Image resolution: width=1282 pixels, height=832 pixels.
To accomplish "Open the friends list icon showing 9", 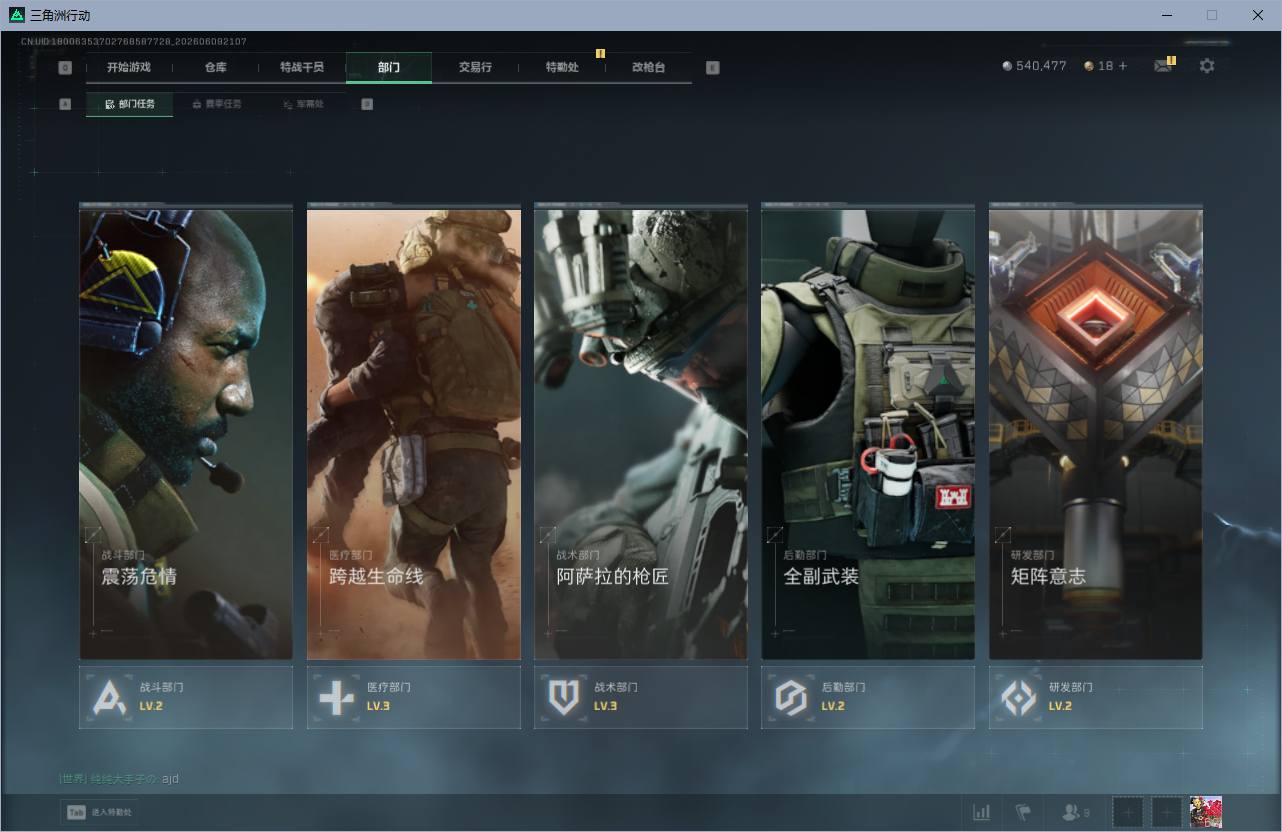I will [x=1076, y=812].
